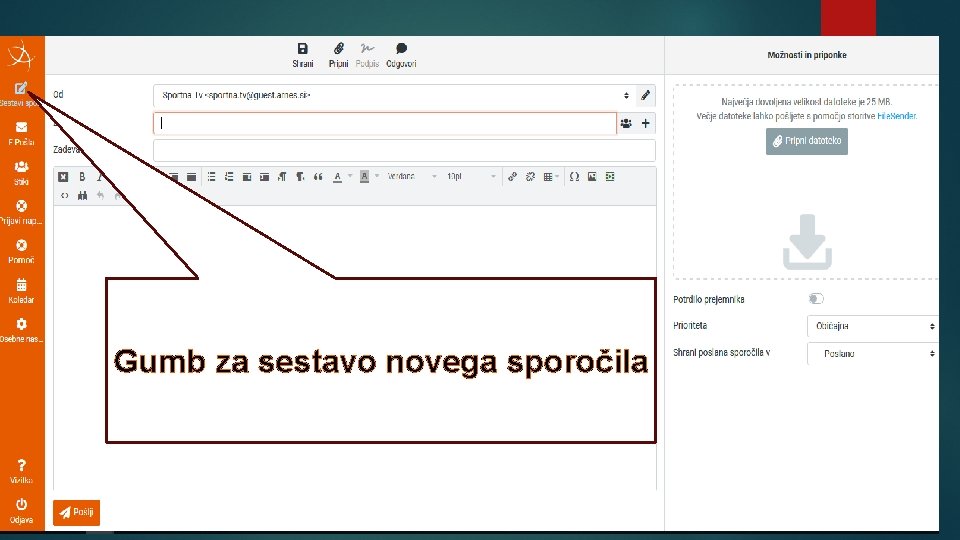Click the Odgovori responses icon
960x540 pixels.
pyautogui.click(x=402, y=48)
